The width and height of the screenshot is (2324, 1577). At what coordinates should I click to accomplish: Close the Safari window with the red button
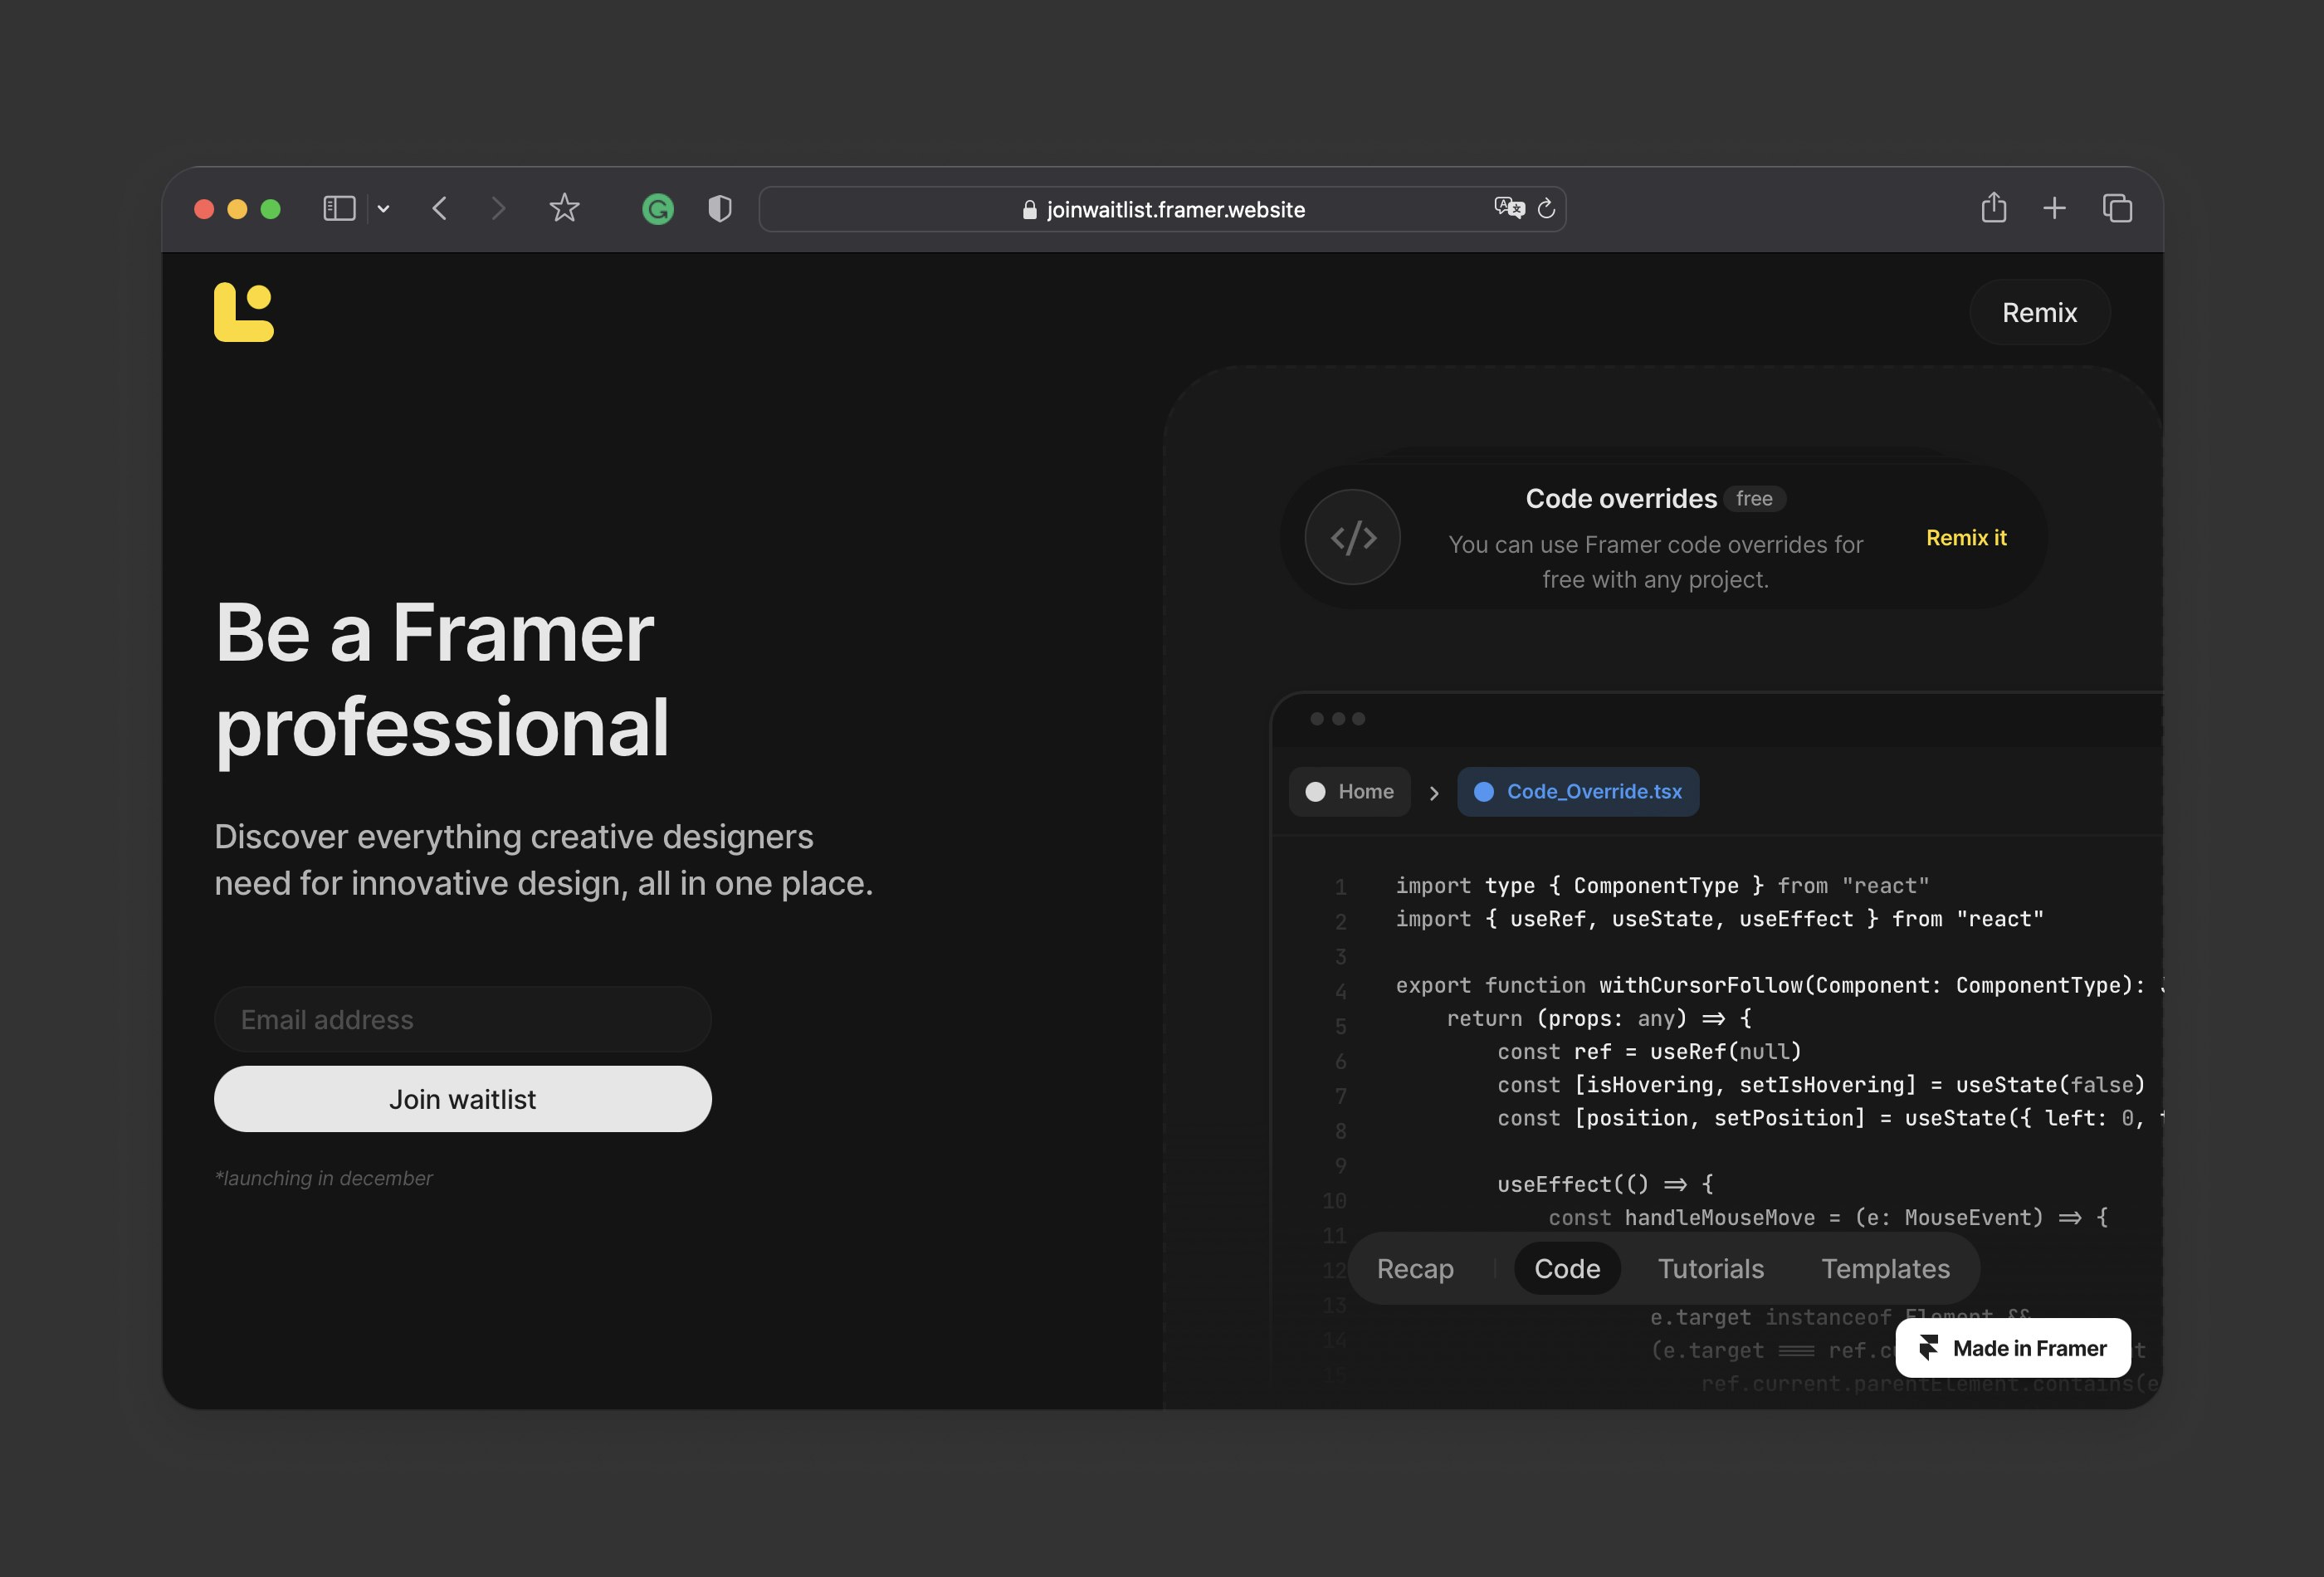(x=204, y=209)
